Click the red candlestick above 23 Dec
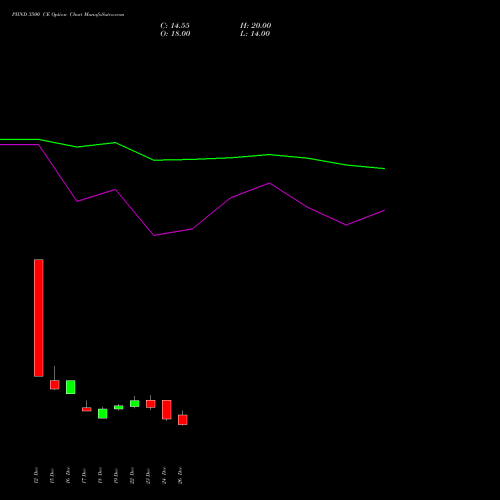Viewport: 500px width, 500px height. pyautogui.click(x=151, y=404)
